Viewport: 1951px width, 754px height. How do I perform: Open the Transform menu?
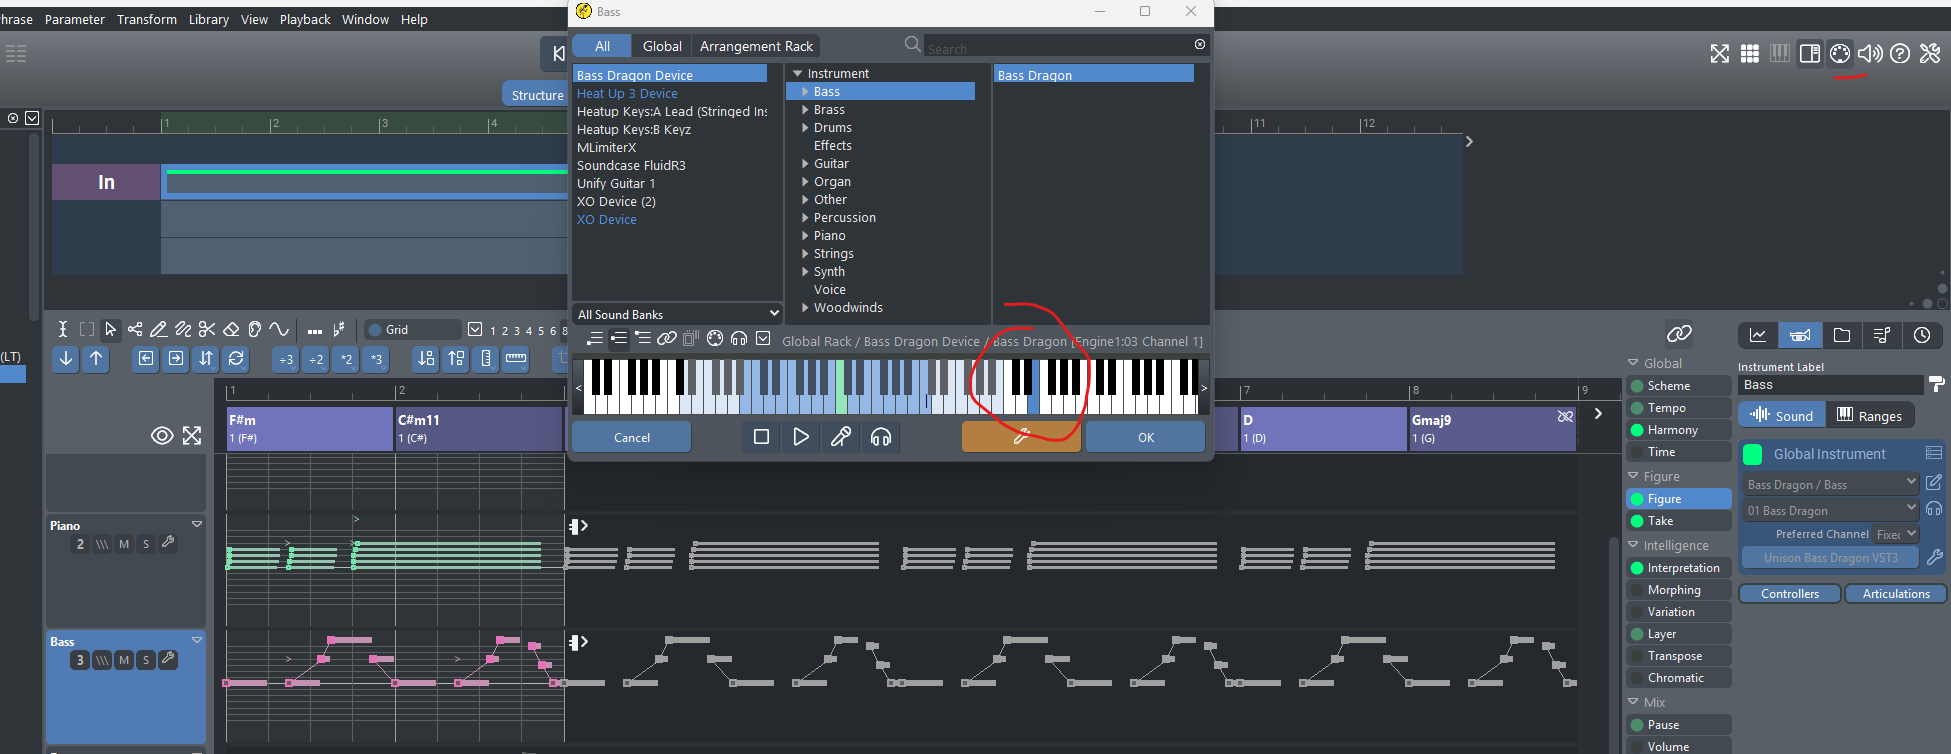[x=146, y=19]
